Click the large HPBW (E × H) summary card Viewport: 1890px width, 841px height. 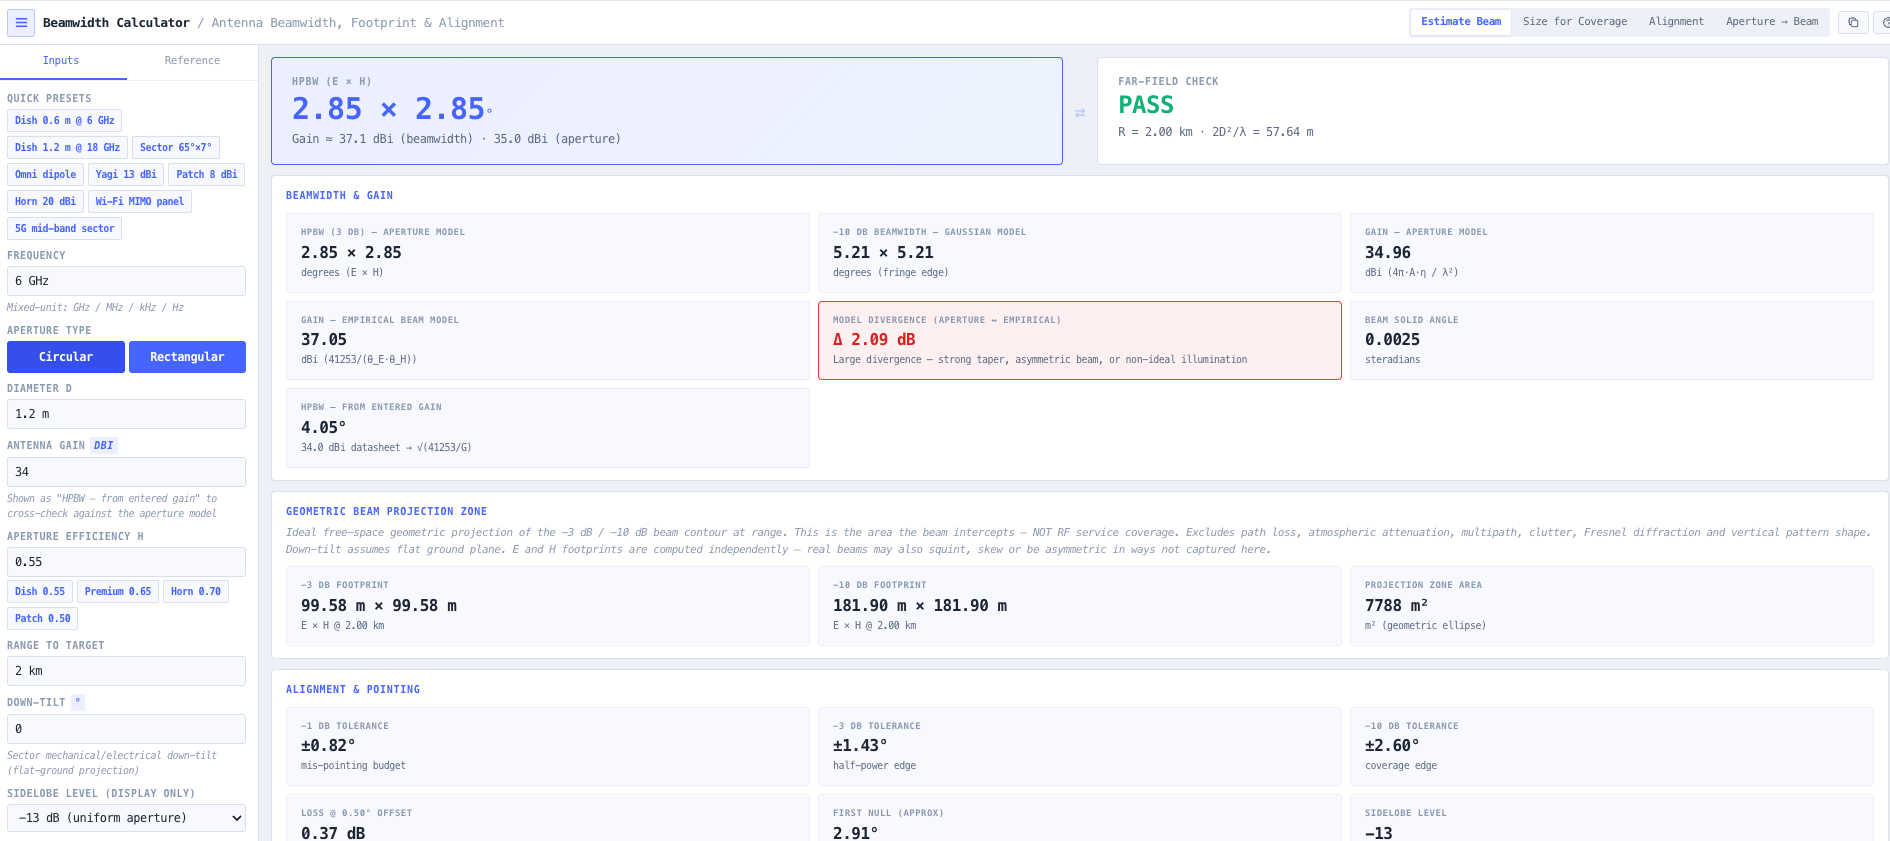click(667, 111)
